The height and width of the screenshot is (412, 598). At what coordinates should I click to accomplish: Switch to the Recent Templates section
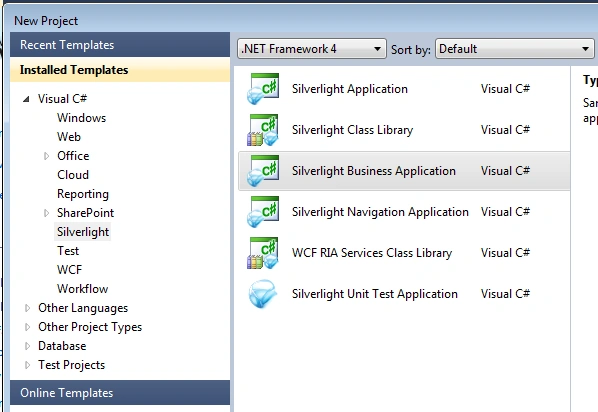pyautogui.click(x=120, y=45)
